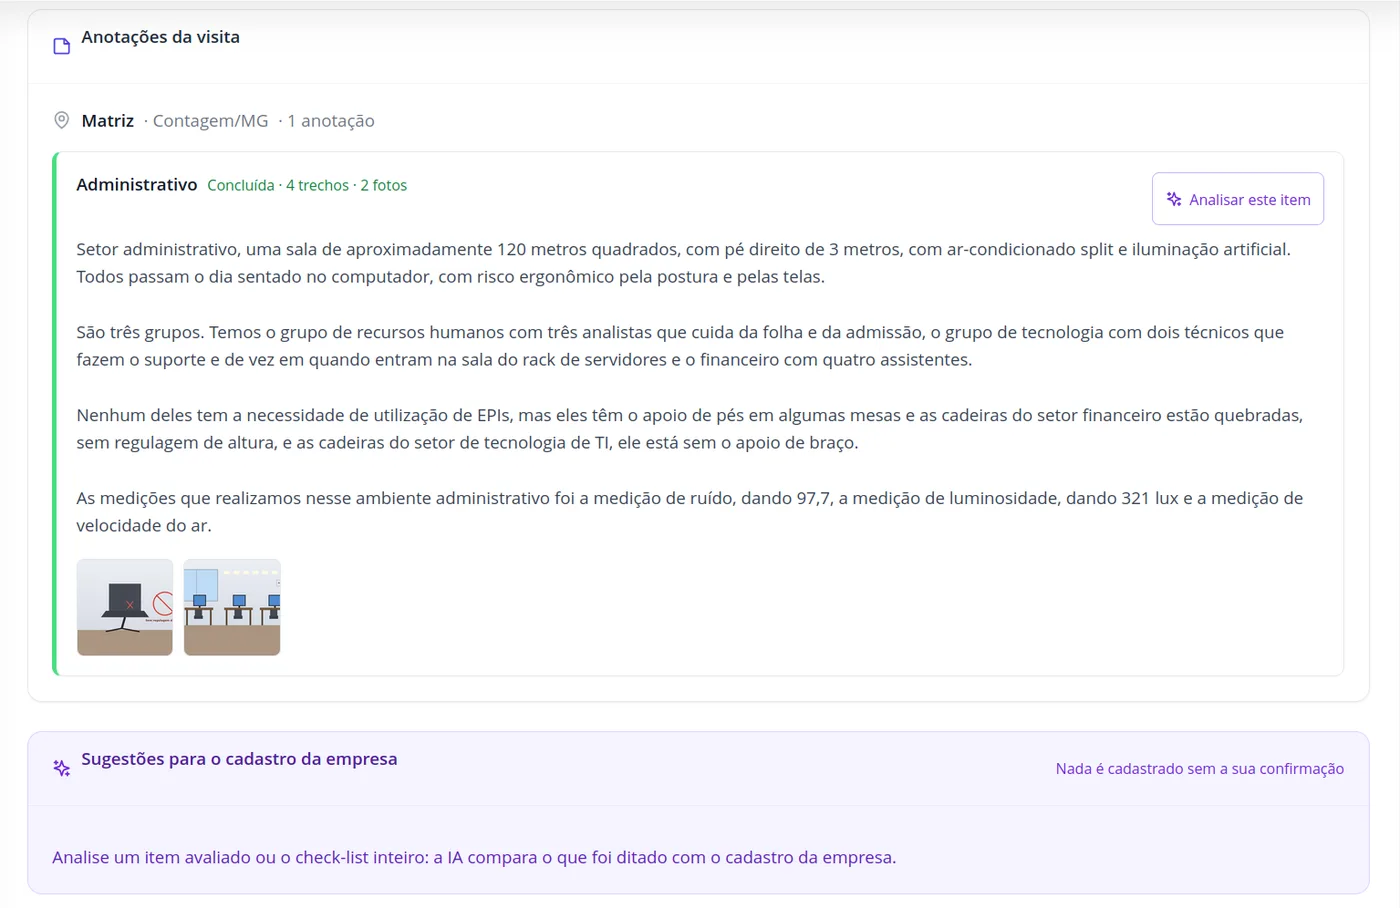
Task: Click the paragraph beginning 'Setor administrativo, uma sala'
Action: click(x=683, y=263)
